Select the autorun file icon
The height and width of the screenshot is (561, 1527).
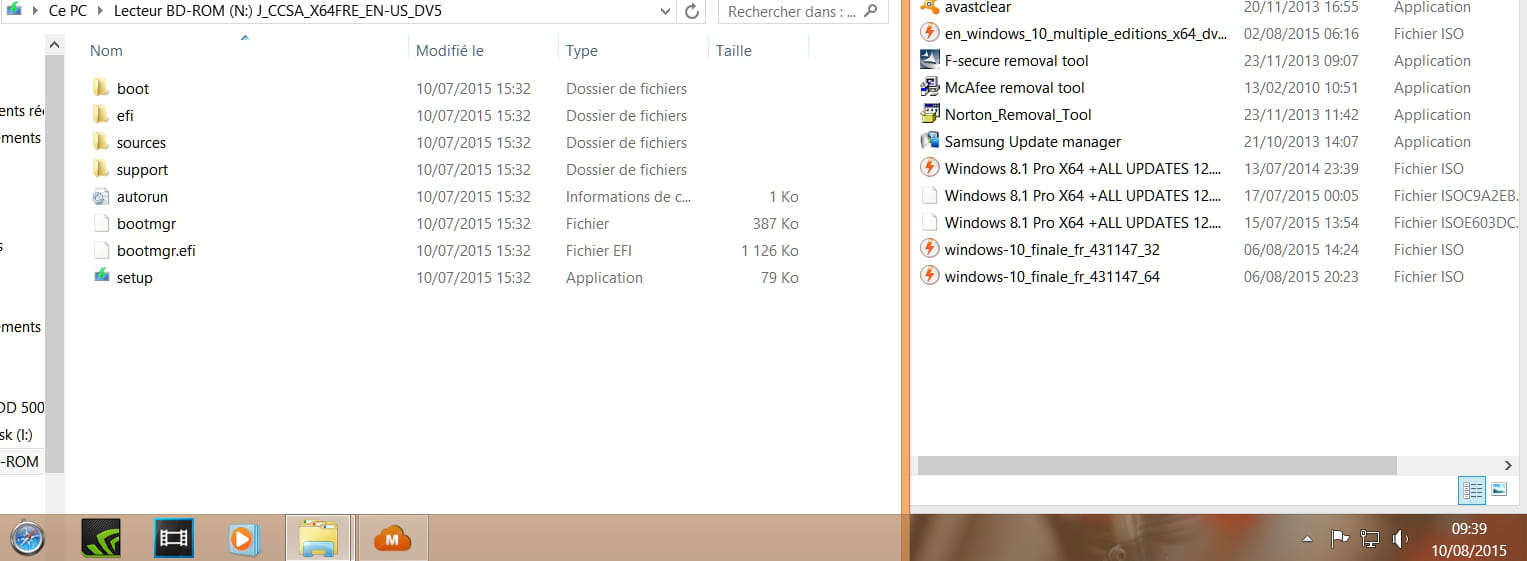point(100,196)
